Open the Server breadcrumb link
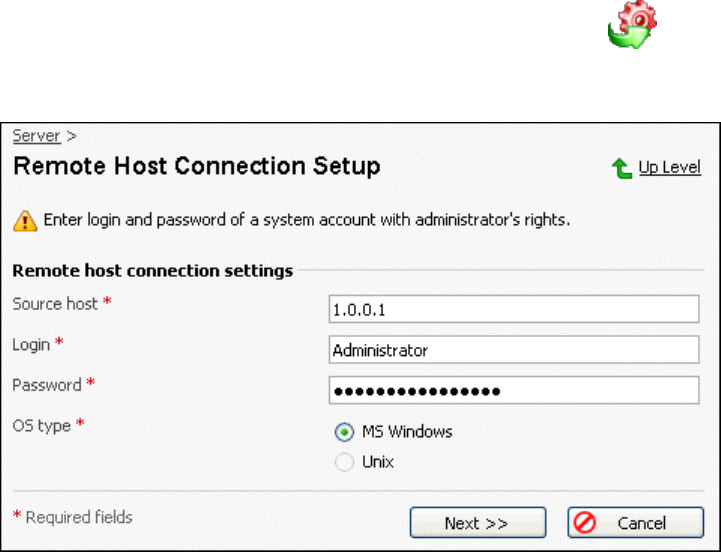This screenshot has height=552, width=721. [x=36, y=136]
